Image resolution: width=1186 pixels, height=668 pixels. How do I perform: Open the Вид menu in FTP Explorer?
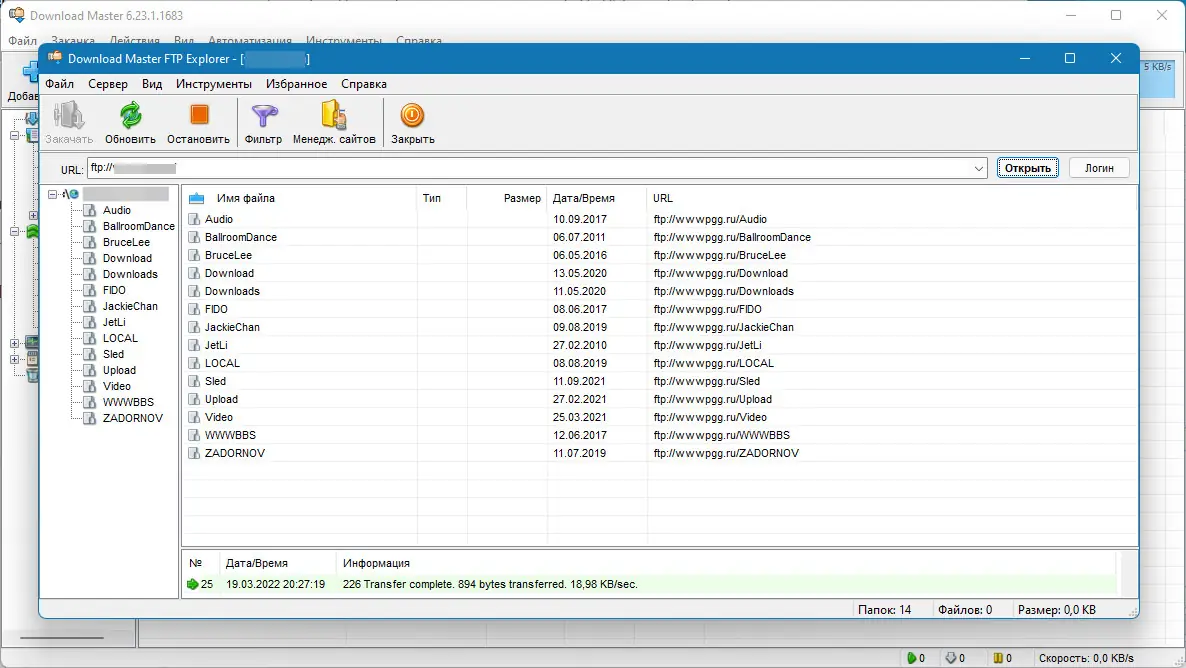[152, 84]
